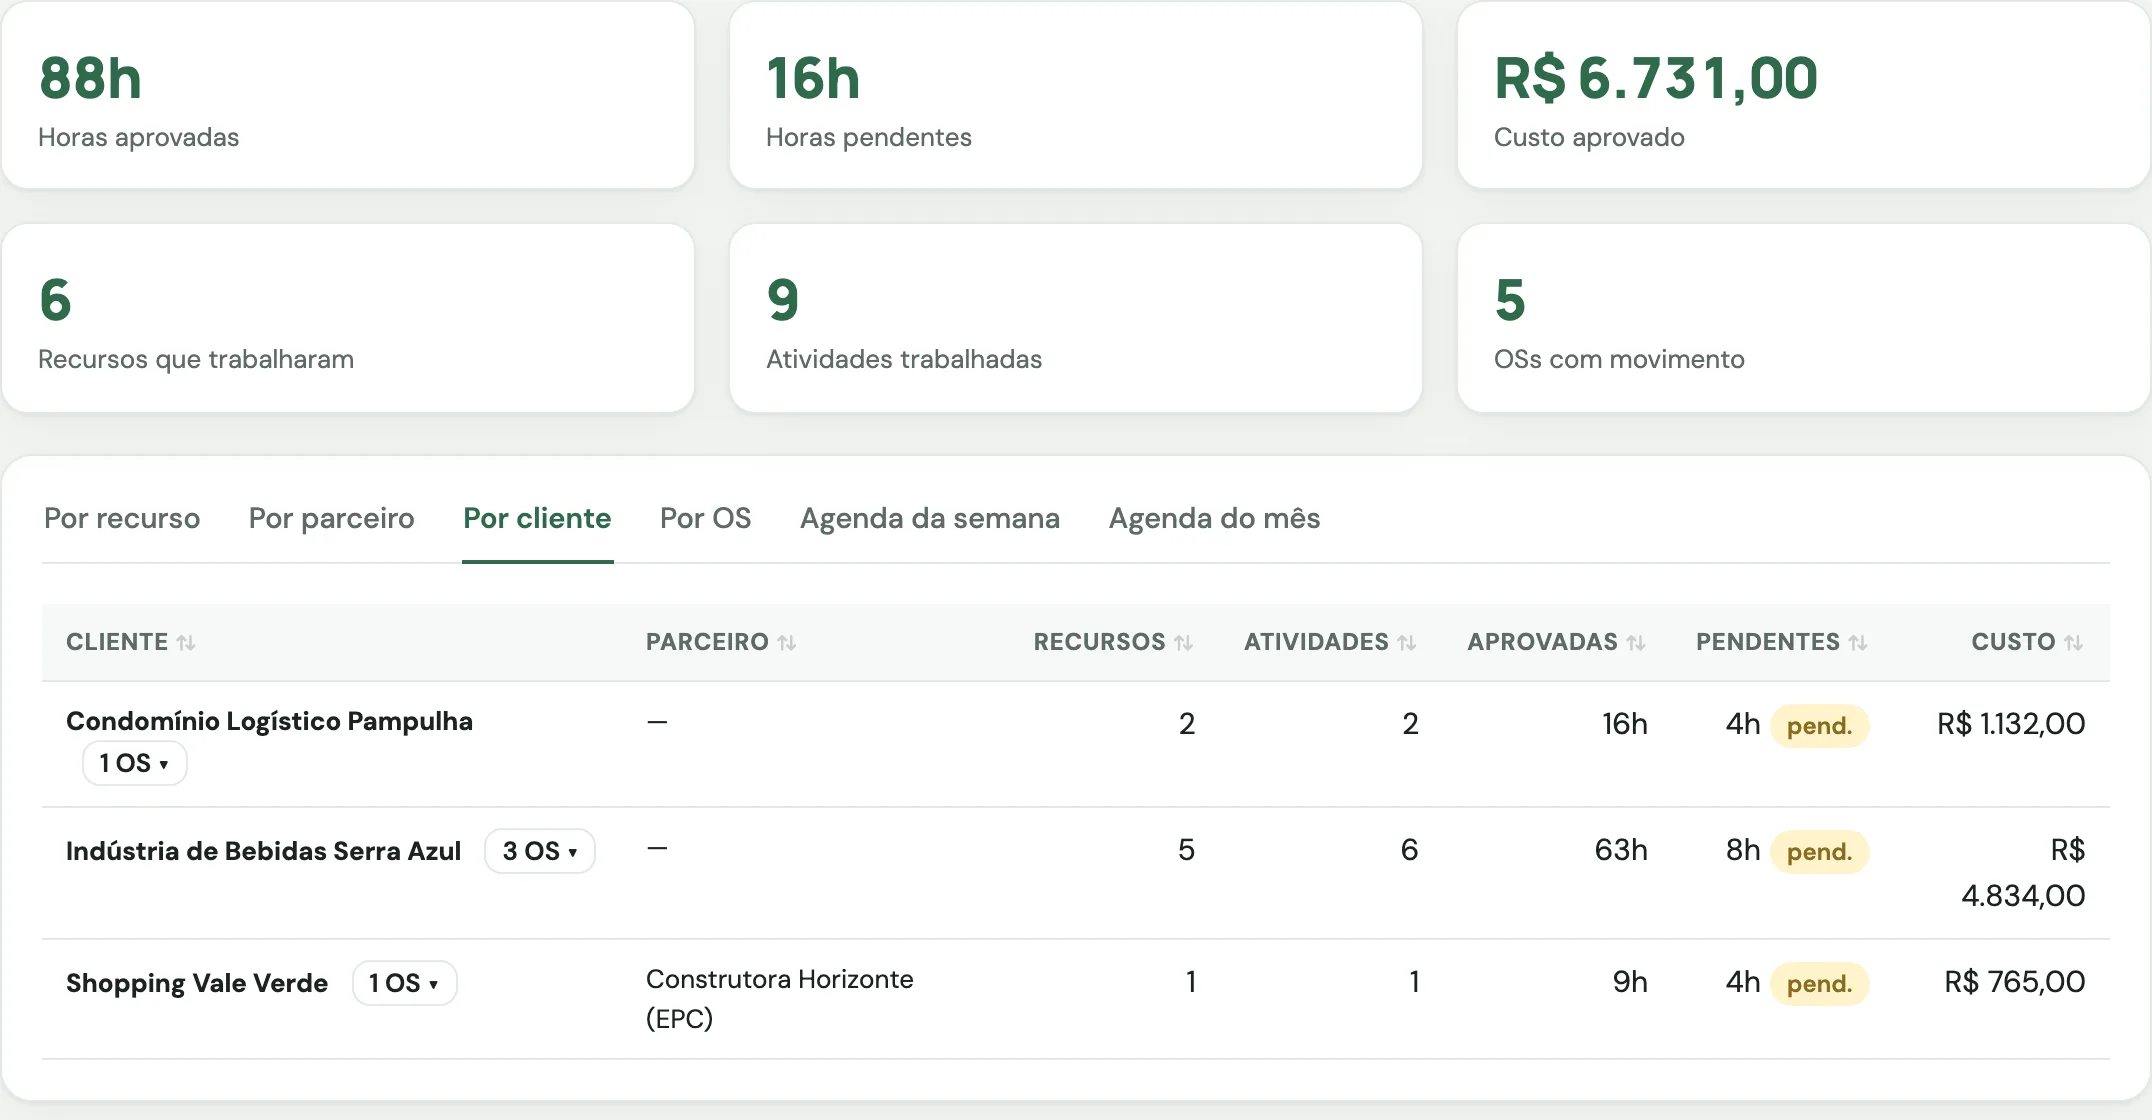Select the Shopping Vale Verde client name
The width and height of the screenshot is (2152, 1120).
[197, 983]
